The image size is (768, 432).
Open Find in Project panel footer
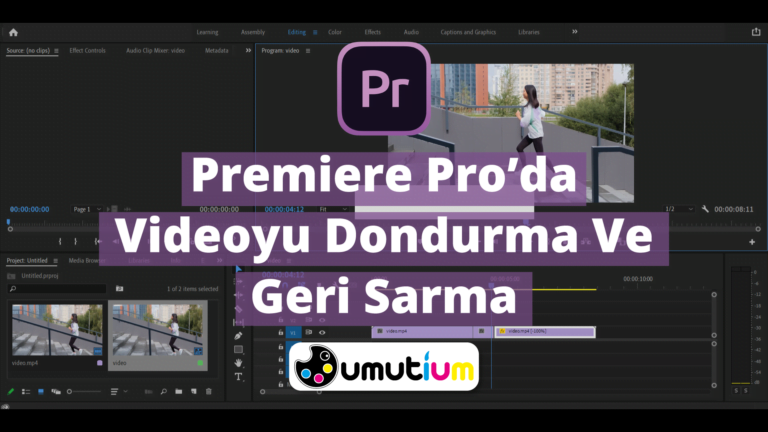pyautogui.click(x=164, y=391)
